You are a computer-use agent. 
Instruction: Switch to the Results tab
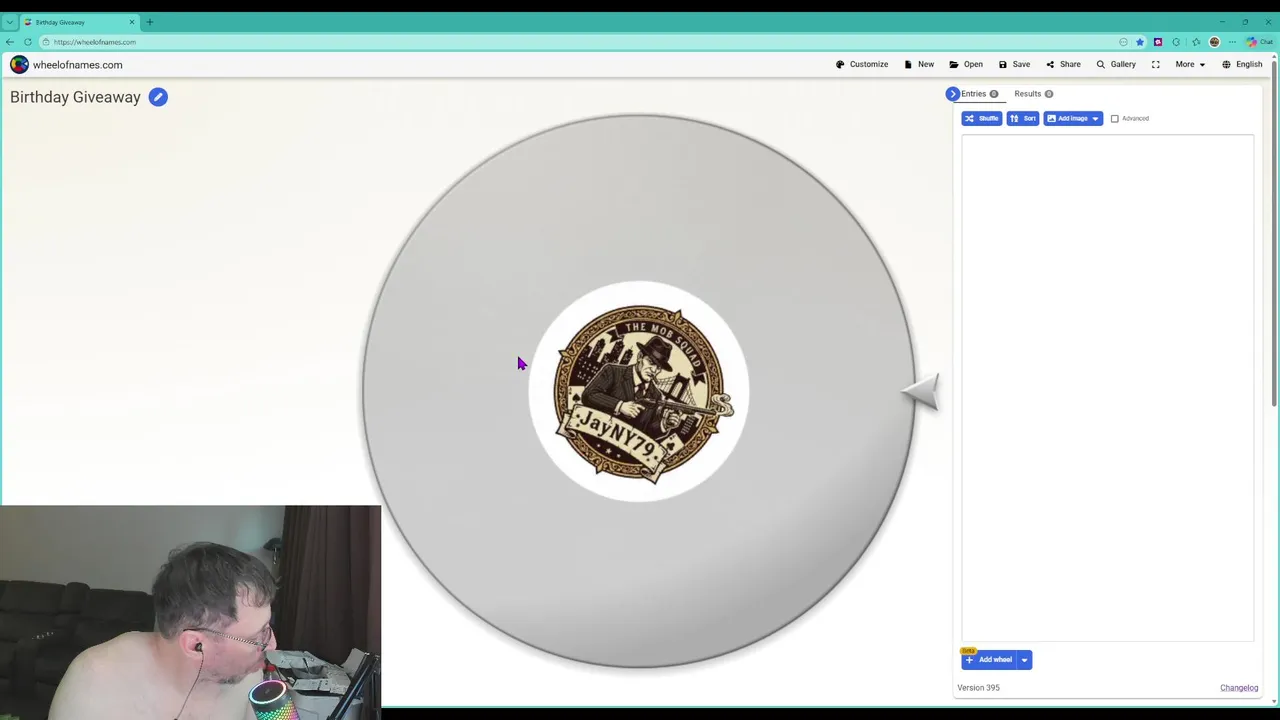pyautogui.click(x=1033, y=93)
